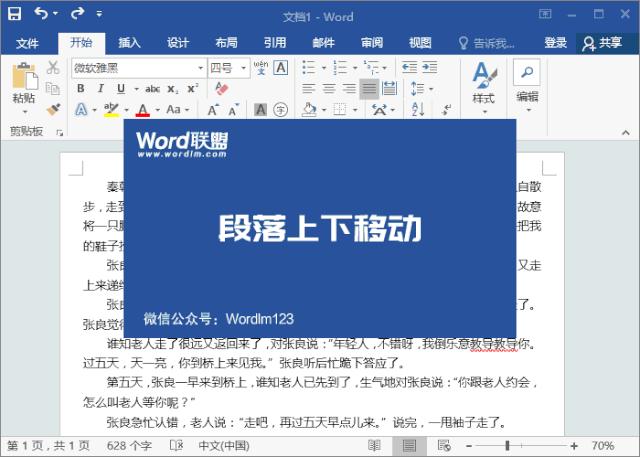The image size is (640, 457).
Task: Select Align Left paragraph alignment
Action: (309, 88)
